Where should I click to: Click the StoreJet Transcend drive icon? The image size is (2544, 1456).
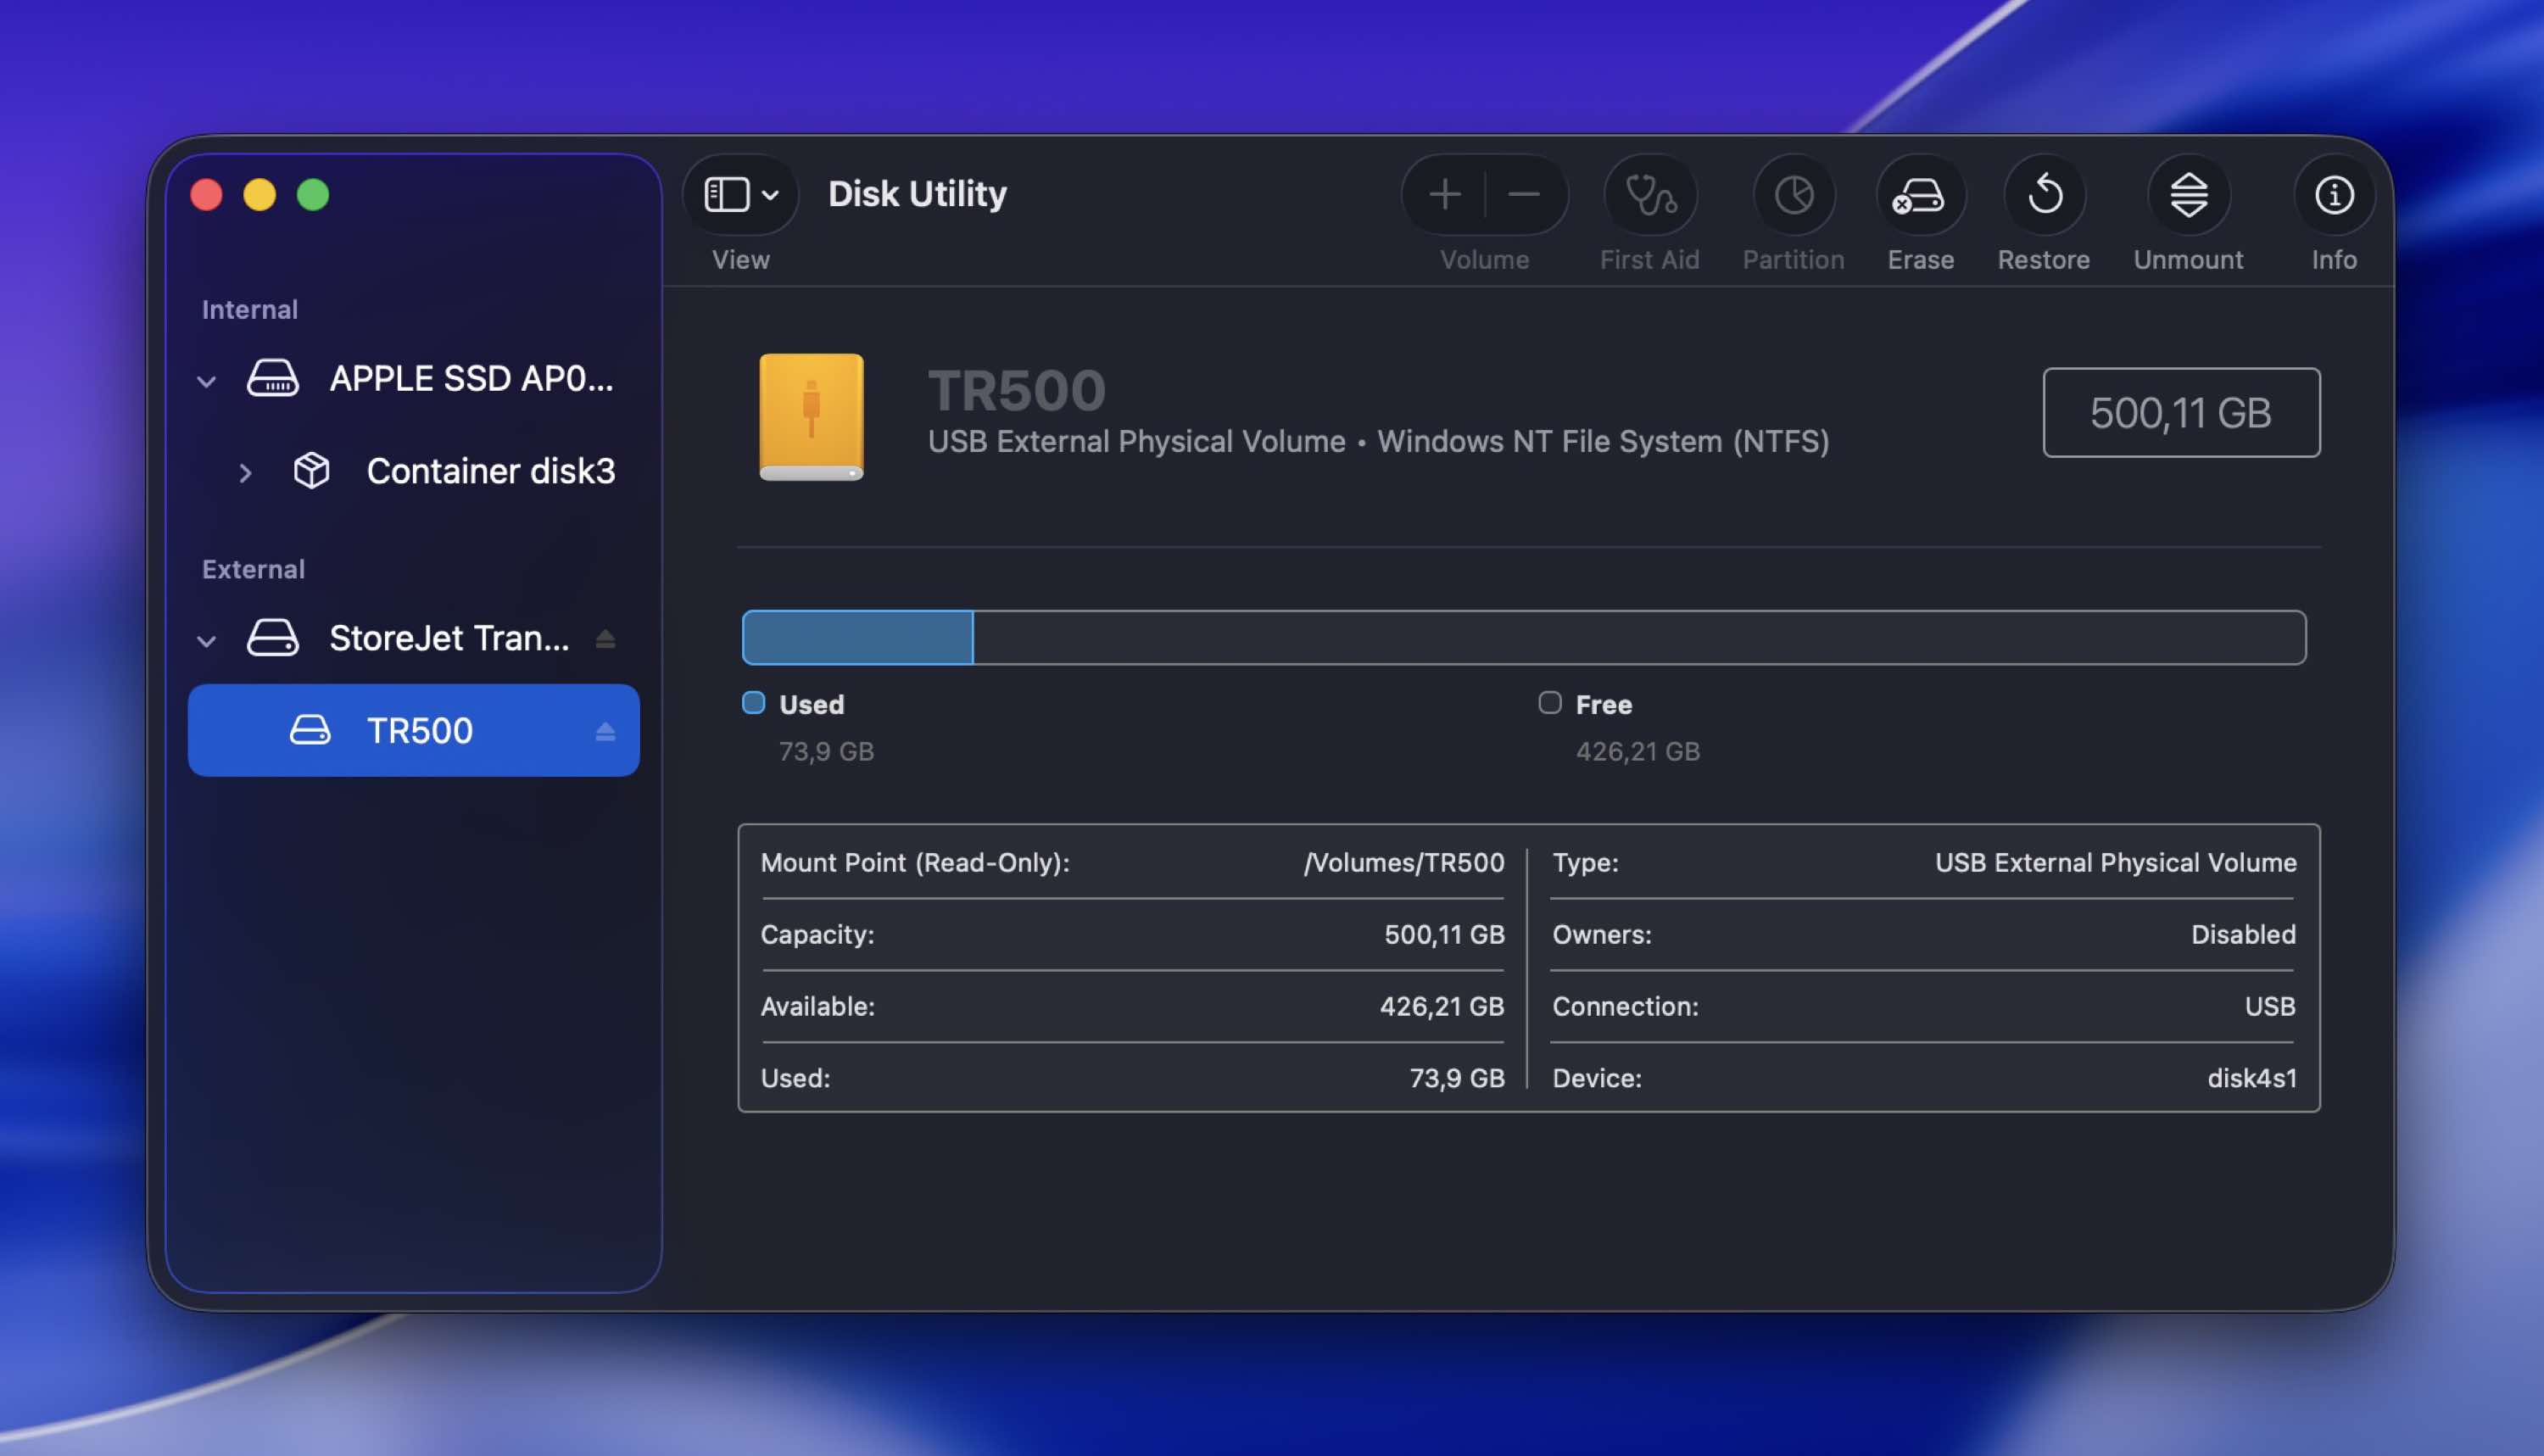(272, 637)
